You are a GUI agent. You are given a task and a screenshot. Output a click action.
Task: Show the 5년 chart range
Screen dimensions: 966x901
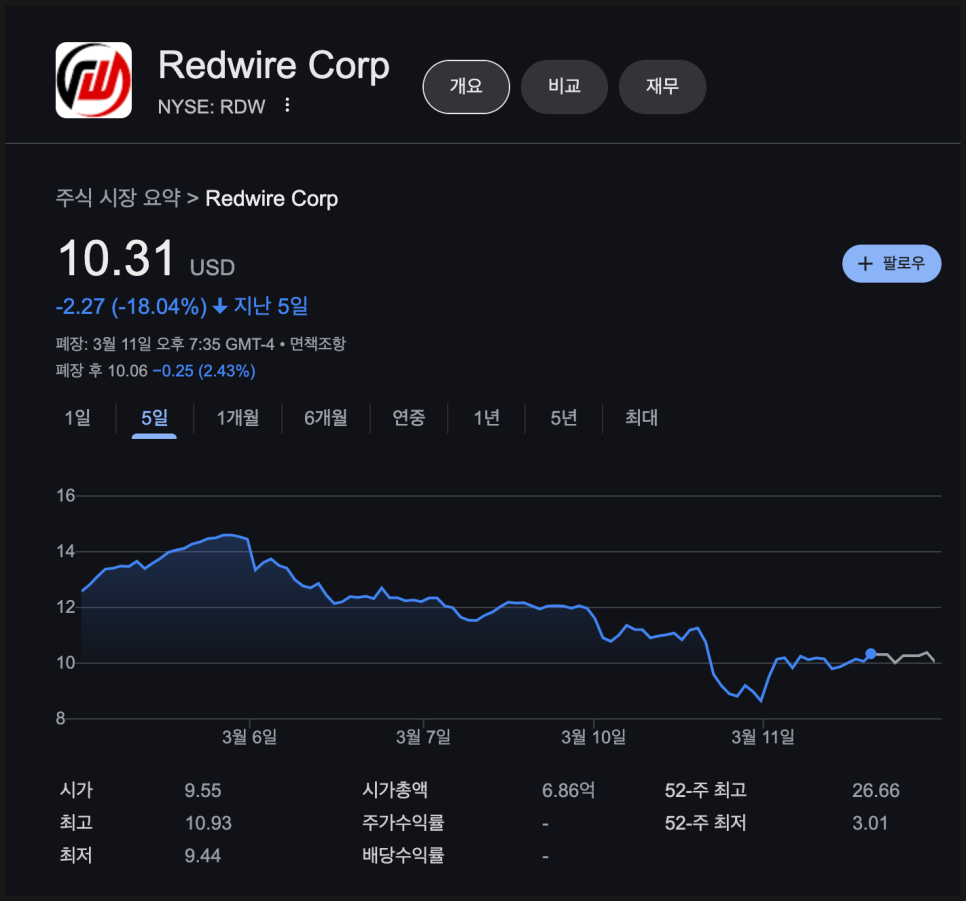(564, 418)
